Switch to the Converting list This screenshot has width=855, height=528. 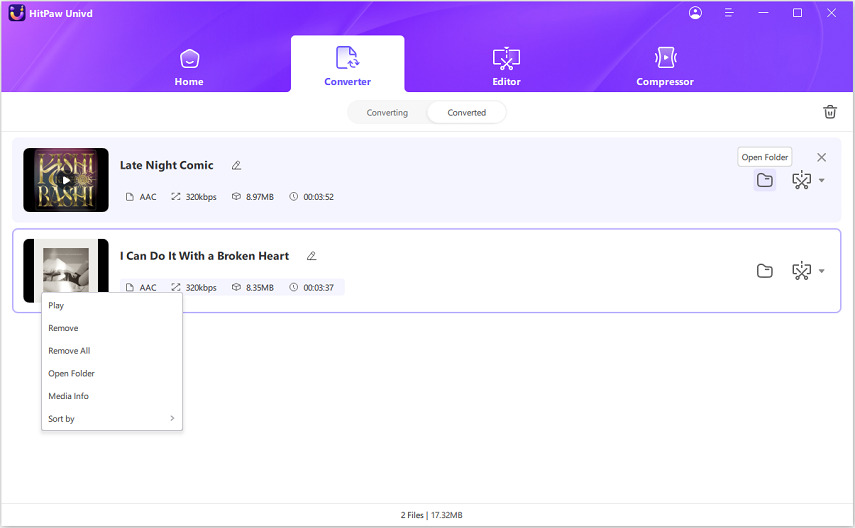[387, 113]
